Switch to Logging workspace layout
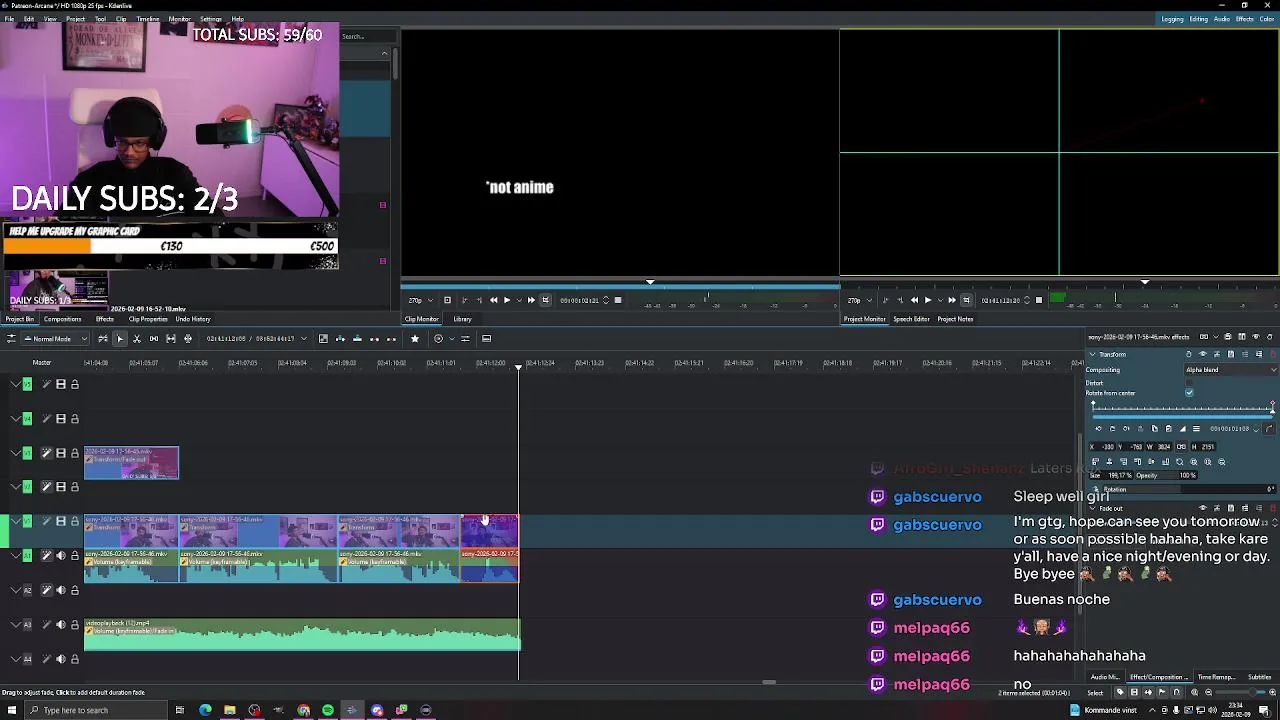This screenshot has width=1280, height=720. click(x=1172, y=19)
